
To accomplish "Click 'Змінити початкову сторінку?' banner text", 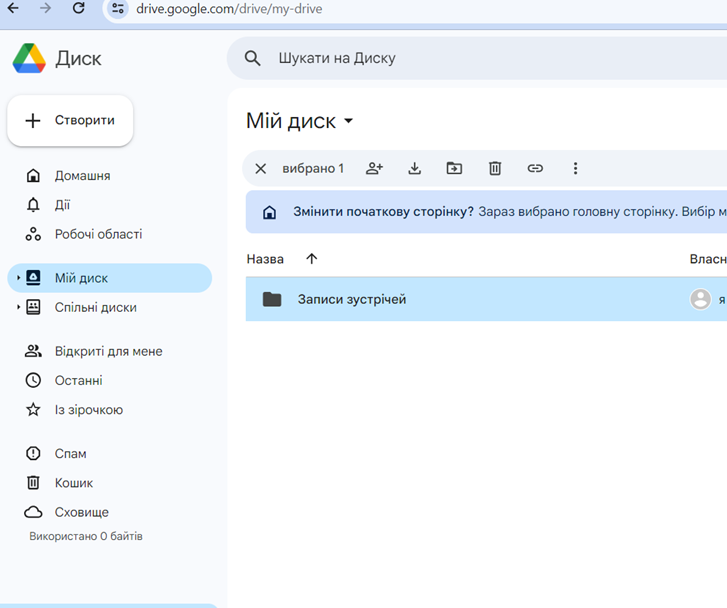I will click(x=383, y=212).
